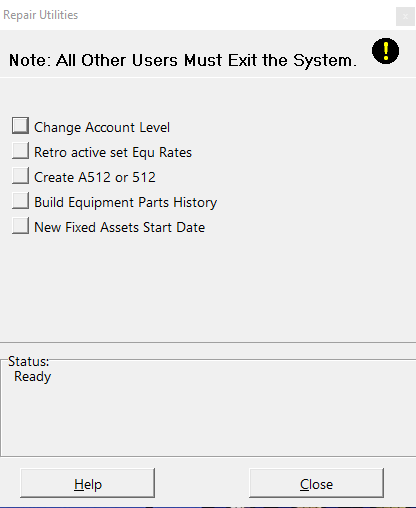The width and height of the screenshot is (416, 508).
Task: Click the yellow exclamation warning icon
Action: click(385, 51)
